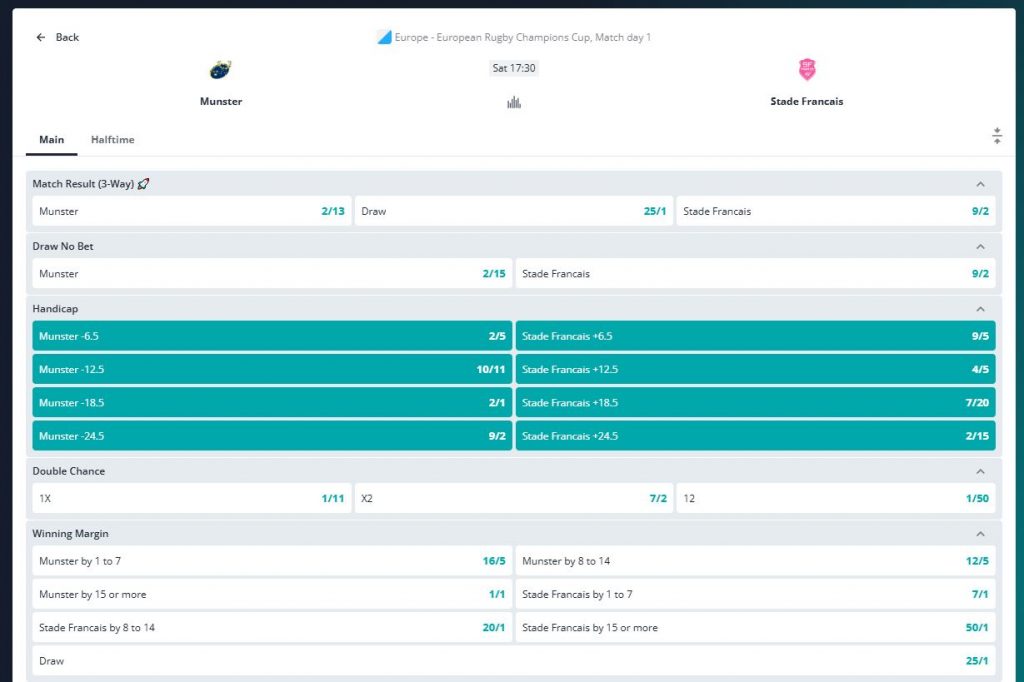
Task: Collapse the Winning Margin section
Action: [x=980, y=534]
